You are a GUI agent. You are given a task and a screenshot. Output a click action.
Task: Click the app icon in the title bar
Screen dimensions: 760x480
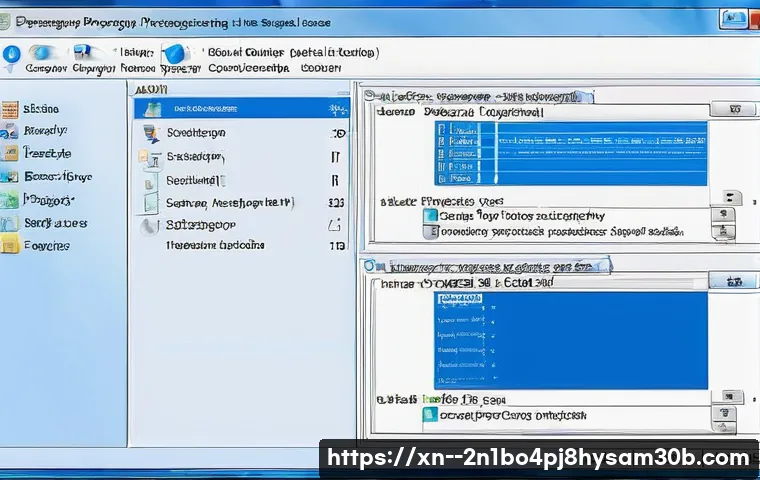4,22
